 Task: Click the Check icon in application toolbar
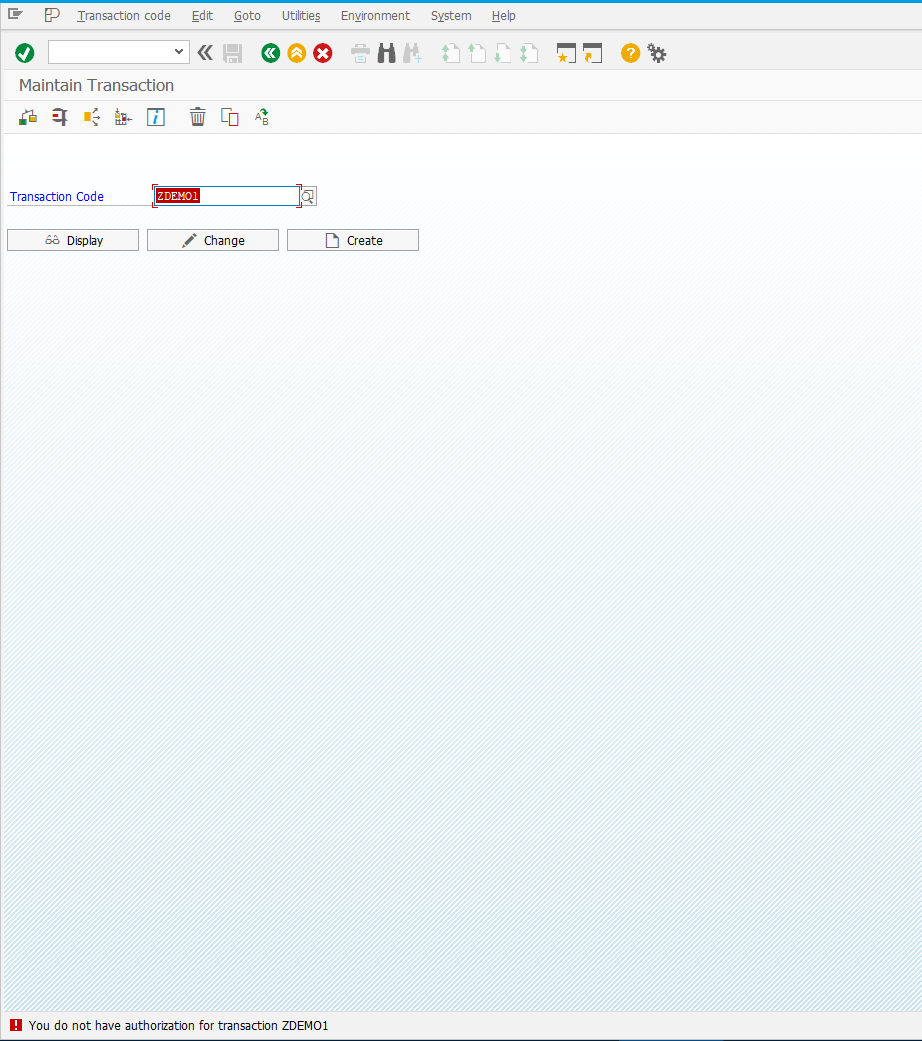28,118
